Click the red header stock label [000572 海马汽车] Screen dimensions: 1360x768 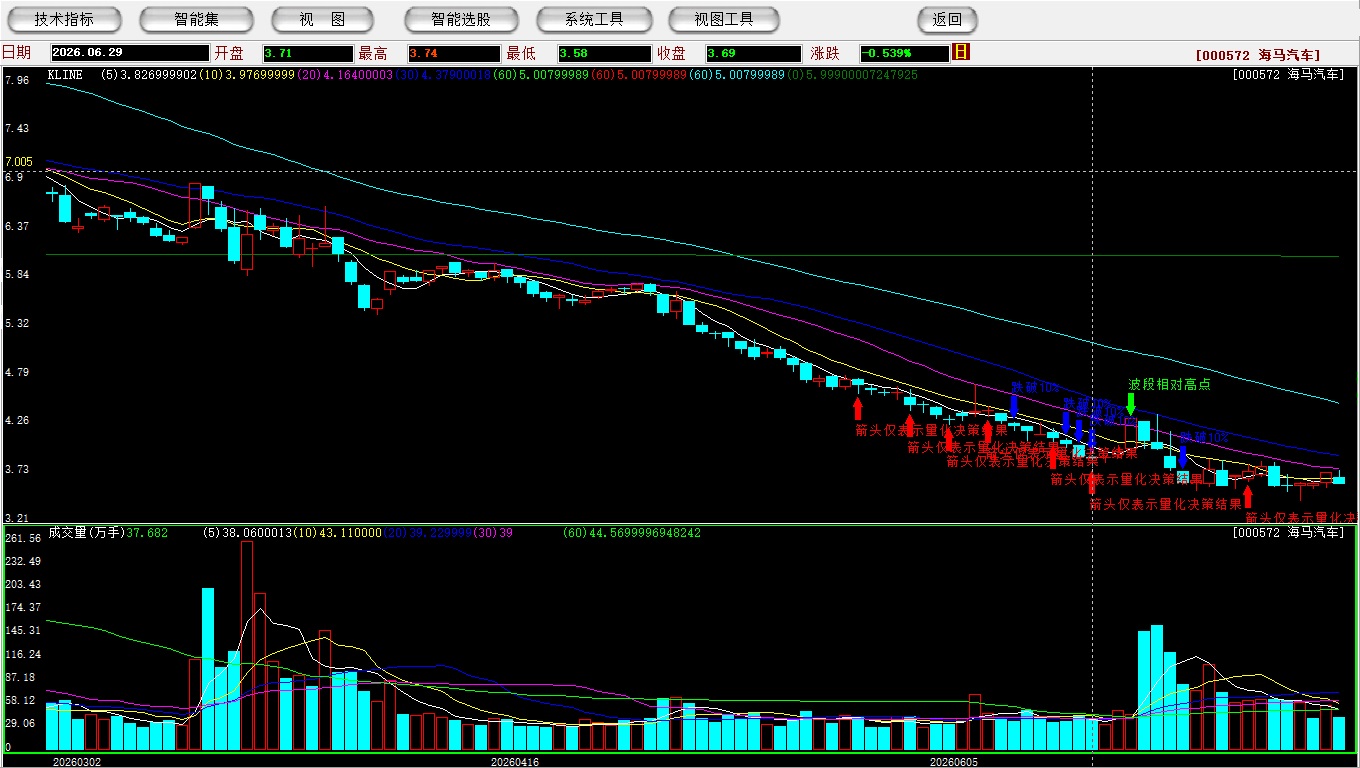point(1257,55)
